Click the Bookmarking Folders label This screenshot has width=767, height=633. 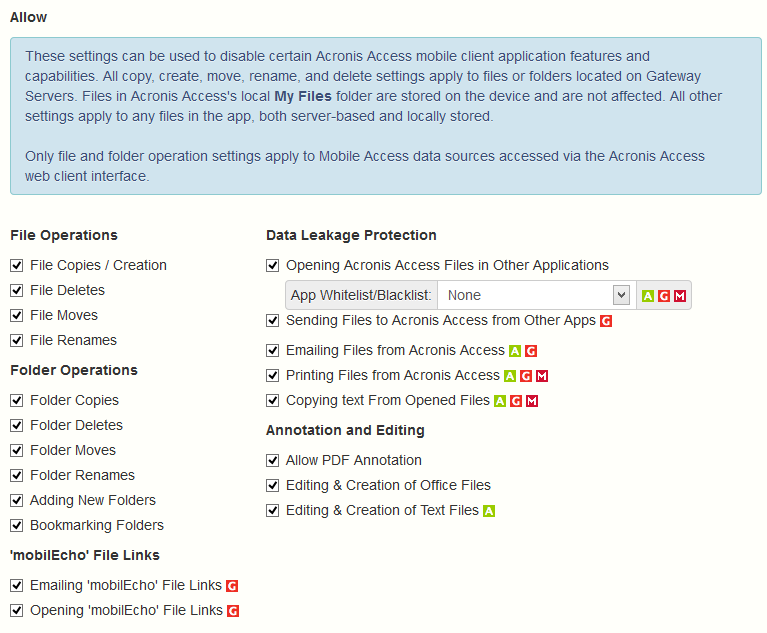97,526
